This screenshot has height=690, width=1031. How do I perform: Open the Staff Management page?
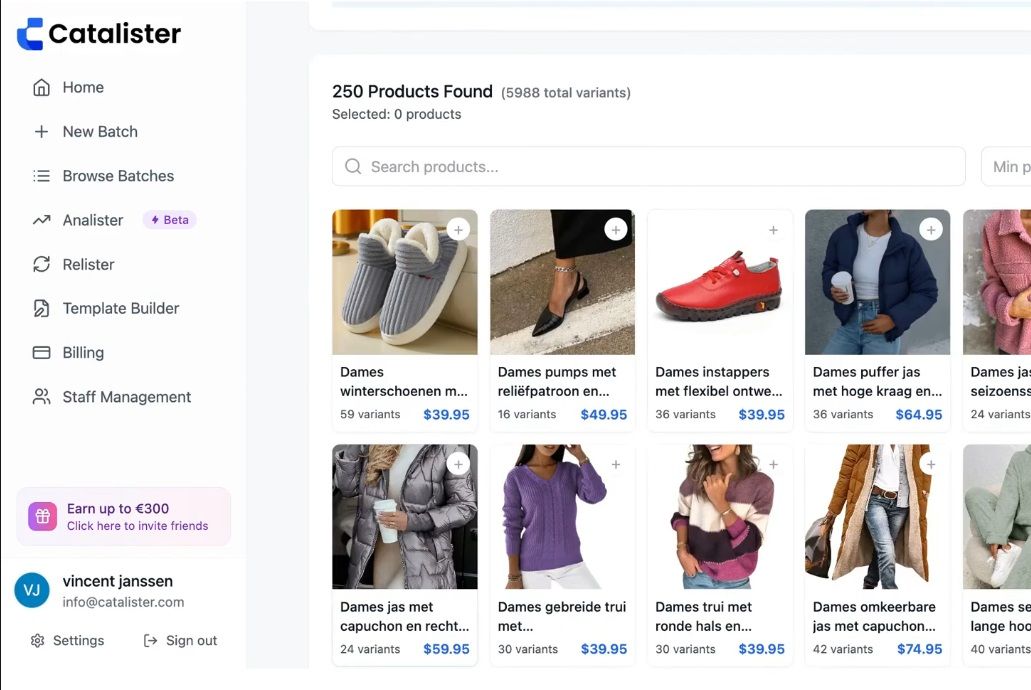[126, 397]
